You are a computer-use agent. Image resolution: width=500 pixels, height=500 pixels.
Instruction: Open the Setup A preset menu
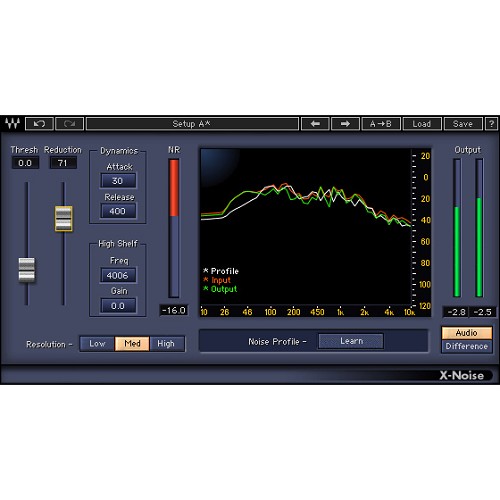coord(192,124)
